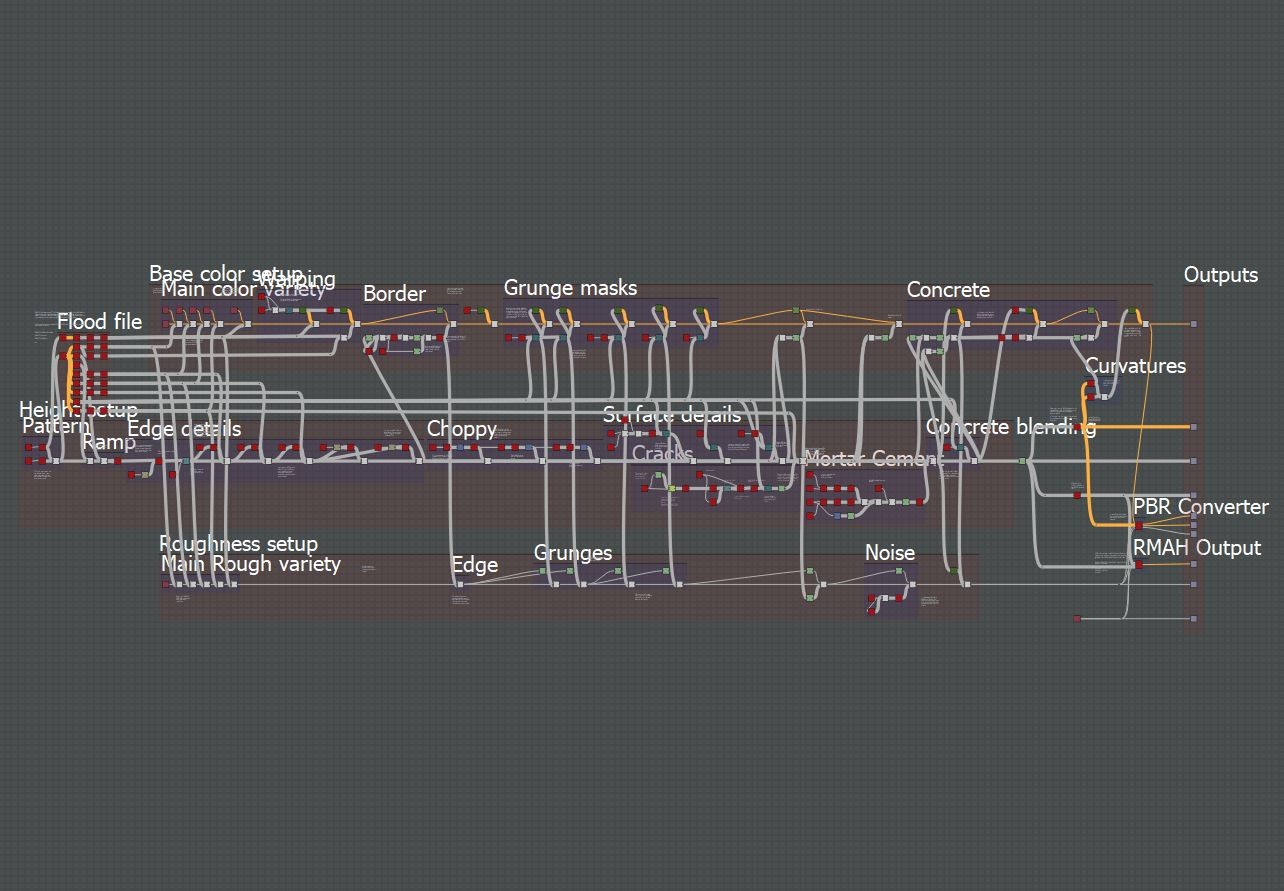
Task: Click the "Noise" frame title
Action: click(890, 553)
